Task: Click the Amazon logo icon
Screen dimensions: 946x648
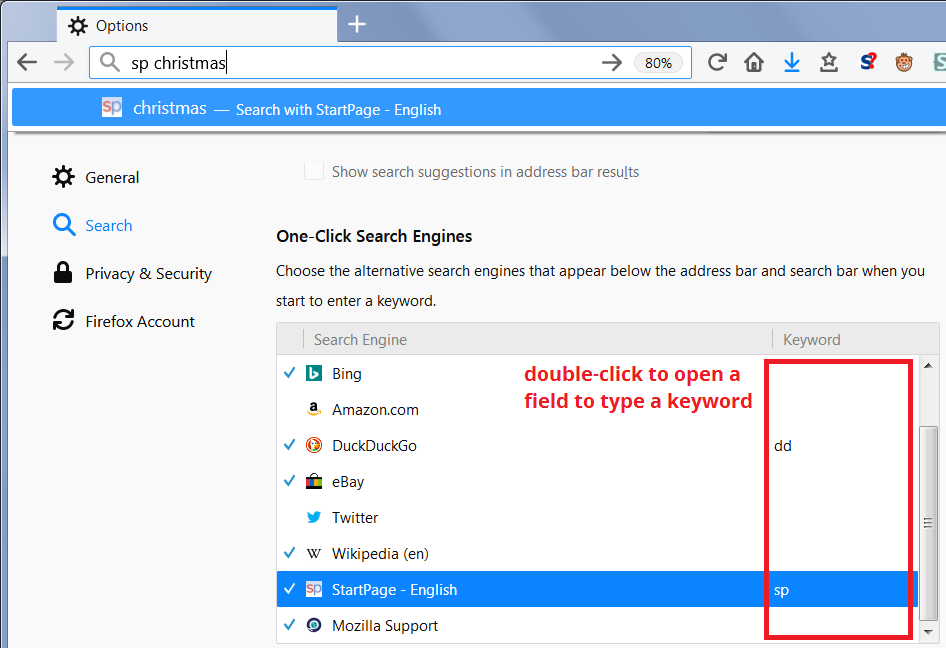Action: coord(314,409)
